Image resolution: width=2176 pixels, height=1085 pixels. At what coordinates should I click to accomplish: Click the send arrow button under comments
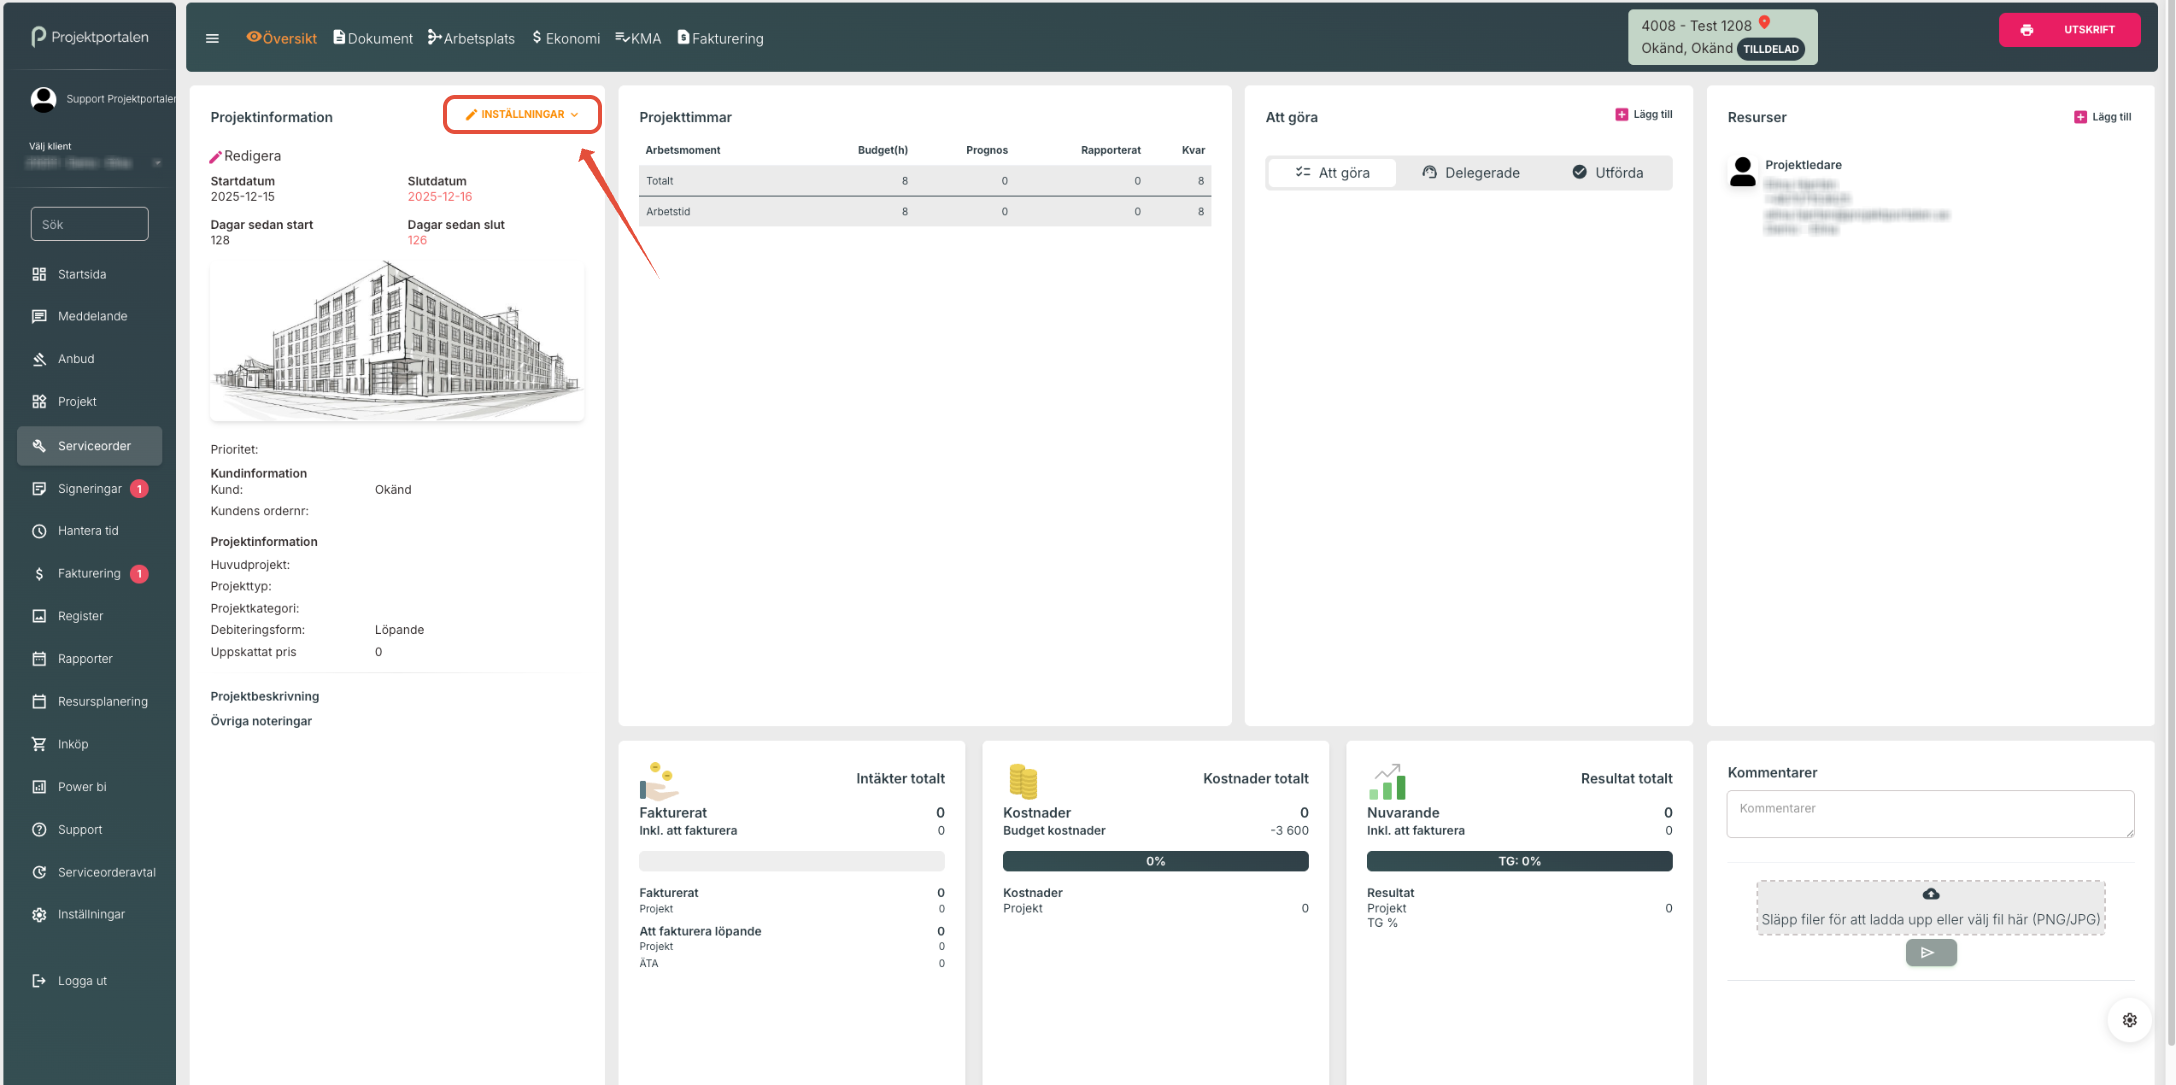[1930, 953]
